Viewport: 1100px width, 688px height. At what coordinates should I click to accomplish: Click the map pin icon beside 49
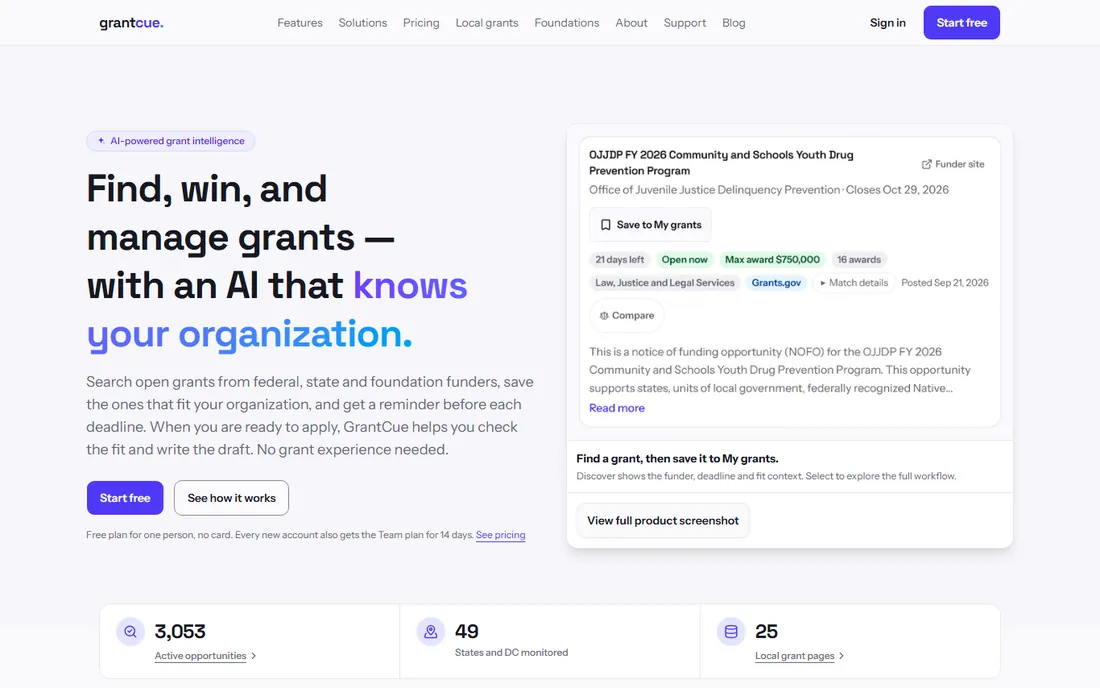431,632
